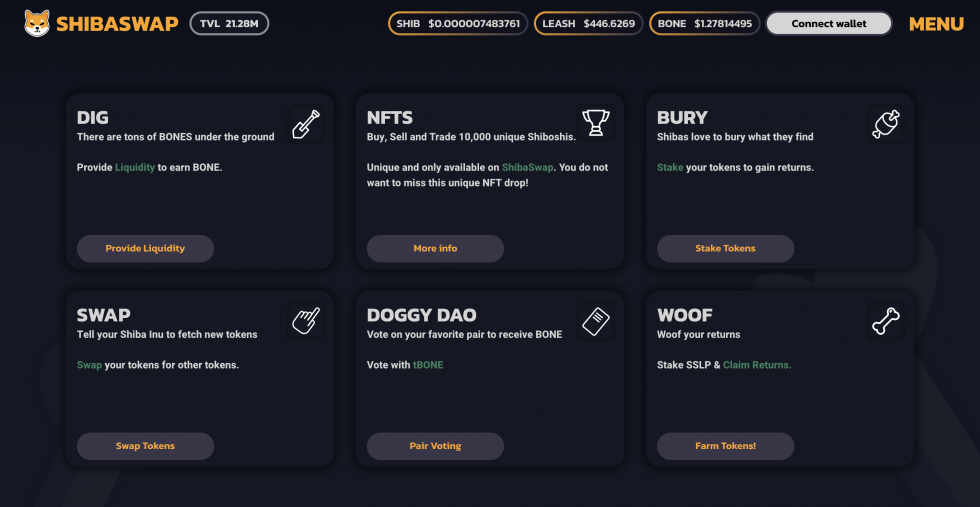Open the Pair Voting button
This screenshot has height=507, width=980.
pyautogui.click(x=435, y=446)
